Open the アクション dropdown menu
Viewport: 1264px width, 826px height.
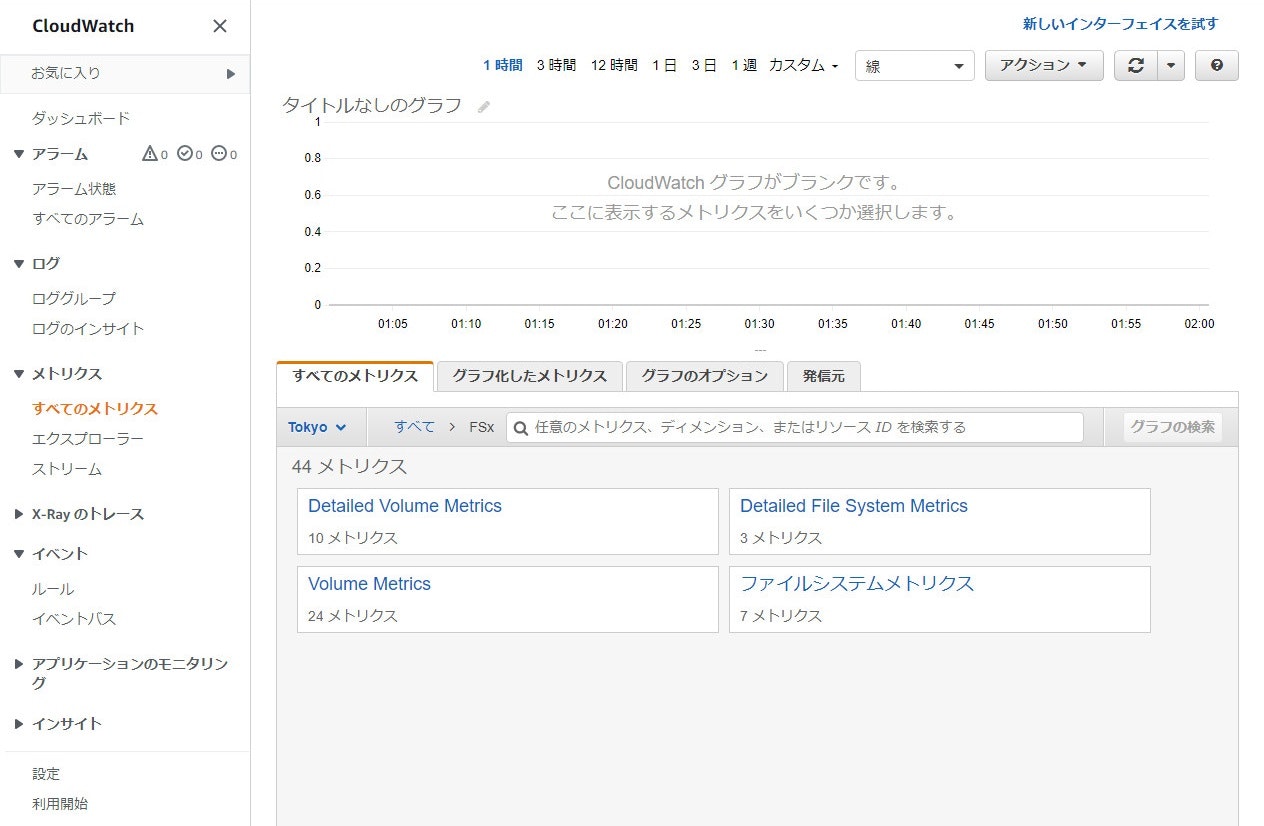1044,65
